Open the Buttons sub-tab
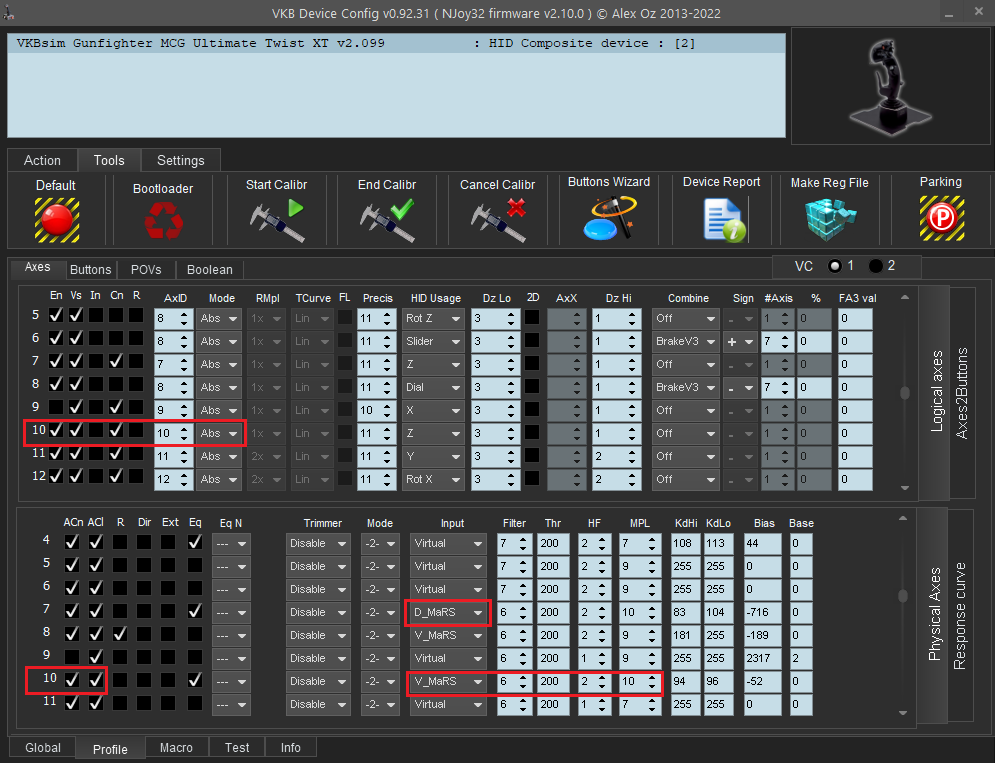 pyautogui.click(x=91, y=270)
